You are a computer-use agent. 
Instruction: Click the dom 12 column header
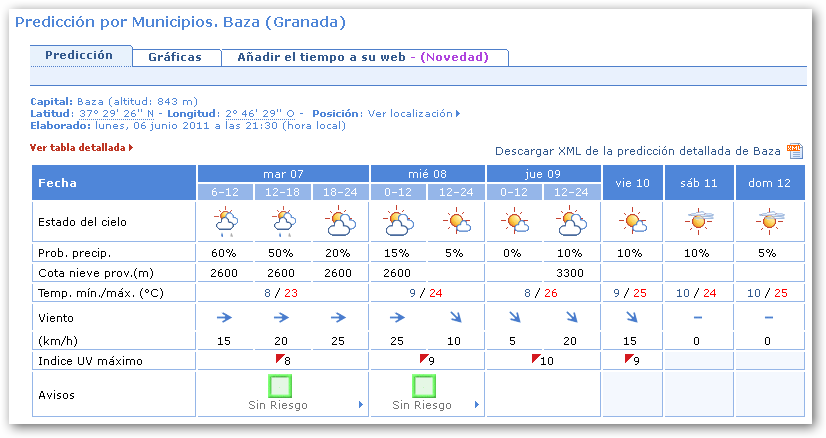click(x=770, y=183)
